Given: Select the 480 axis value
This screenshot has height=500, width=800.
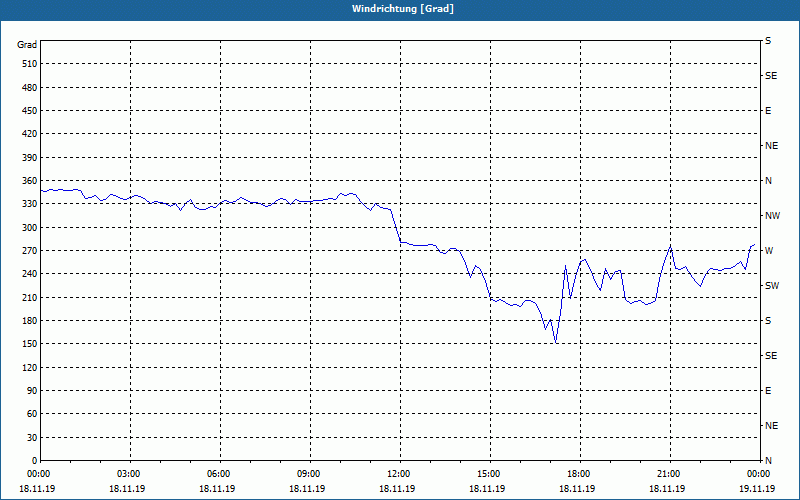Looking at the screenshot, I should [x=30, y=88].
